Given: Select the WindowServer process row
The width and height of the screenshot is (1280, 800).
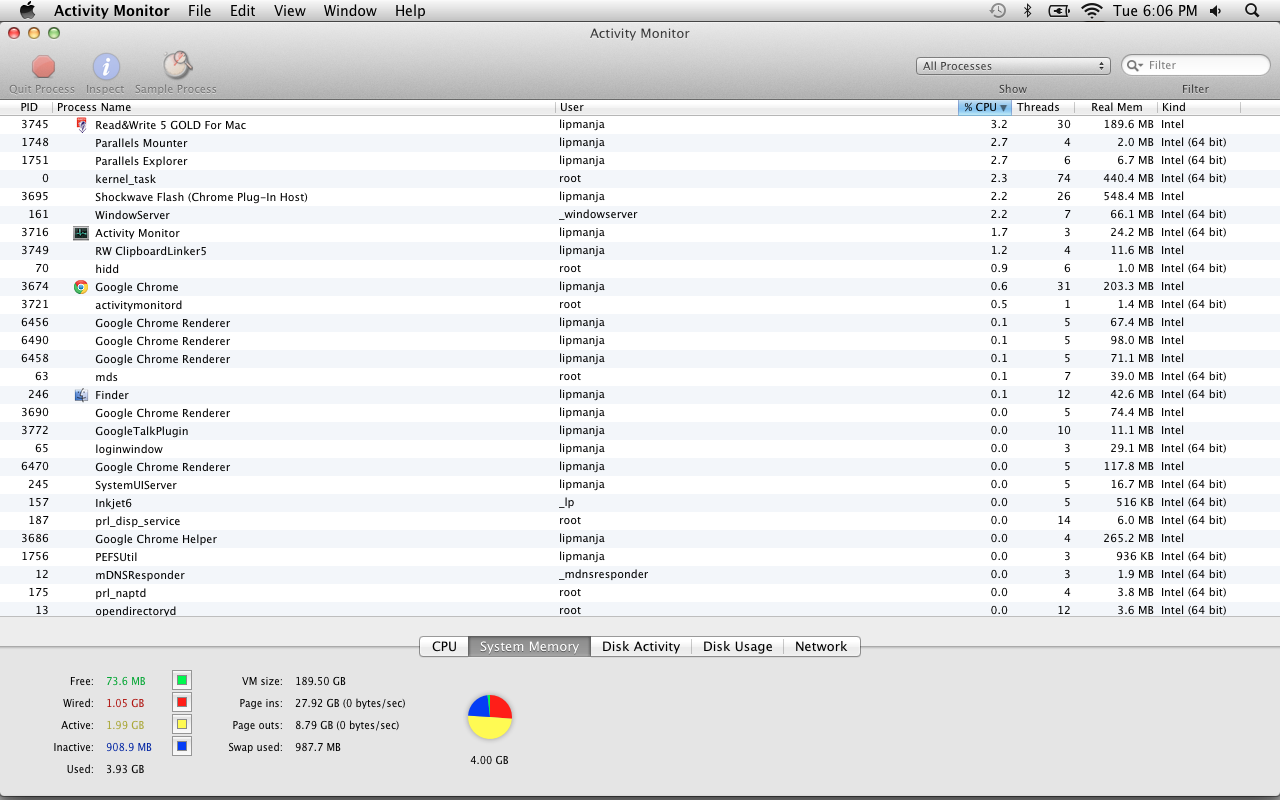Looking at the screenshot, I should 640,215.
